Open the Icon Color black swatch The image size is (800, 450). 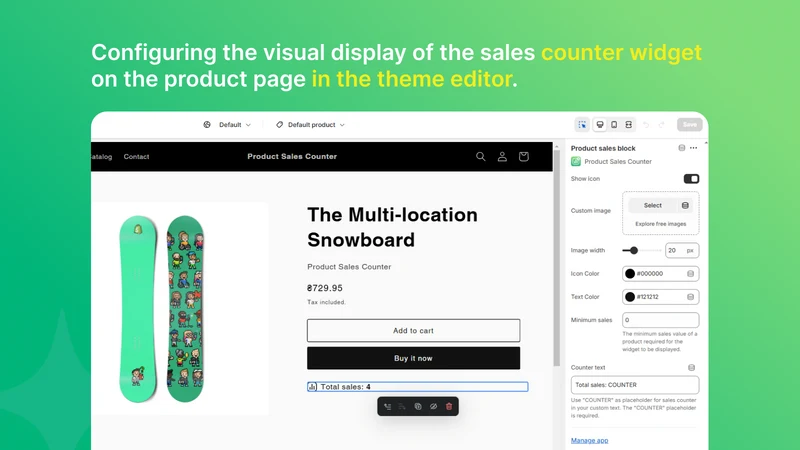coord(630,273)
